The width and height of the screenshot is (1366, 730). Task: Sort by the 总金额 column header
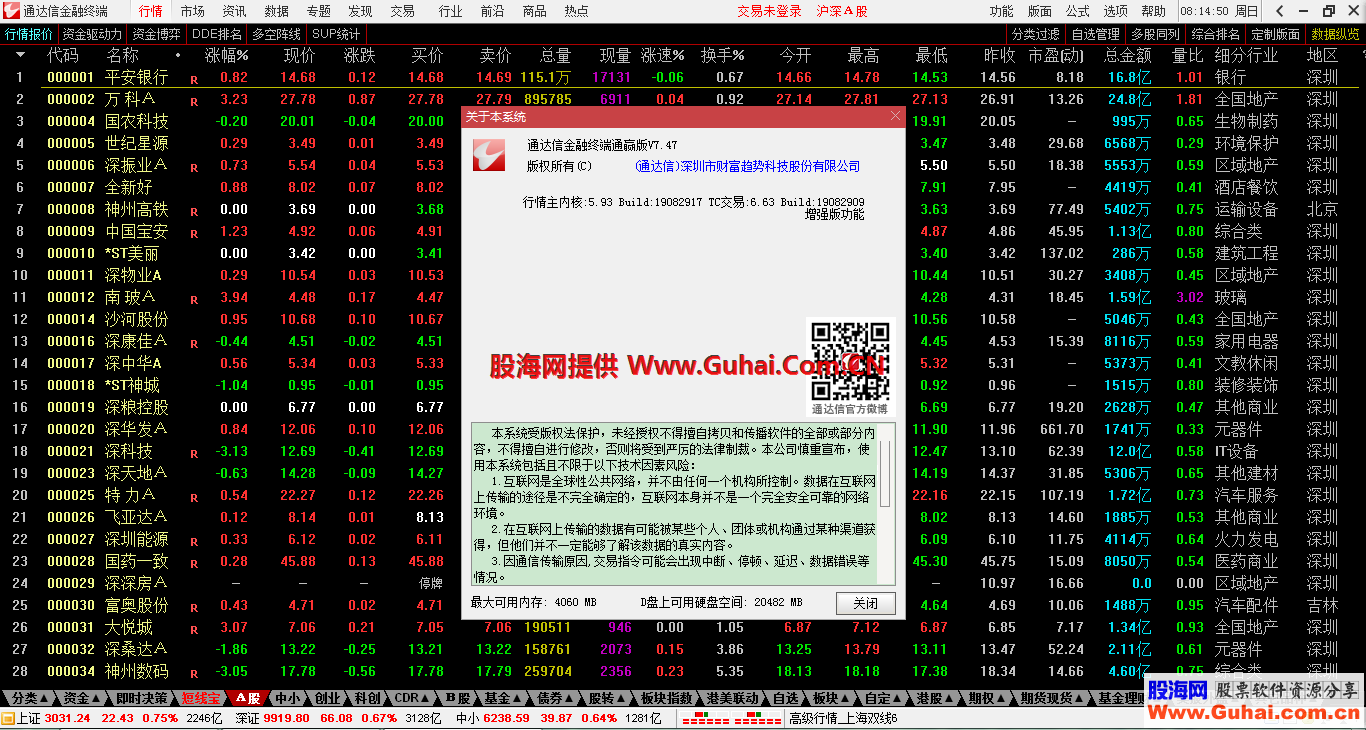(1128, 55)
